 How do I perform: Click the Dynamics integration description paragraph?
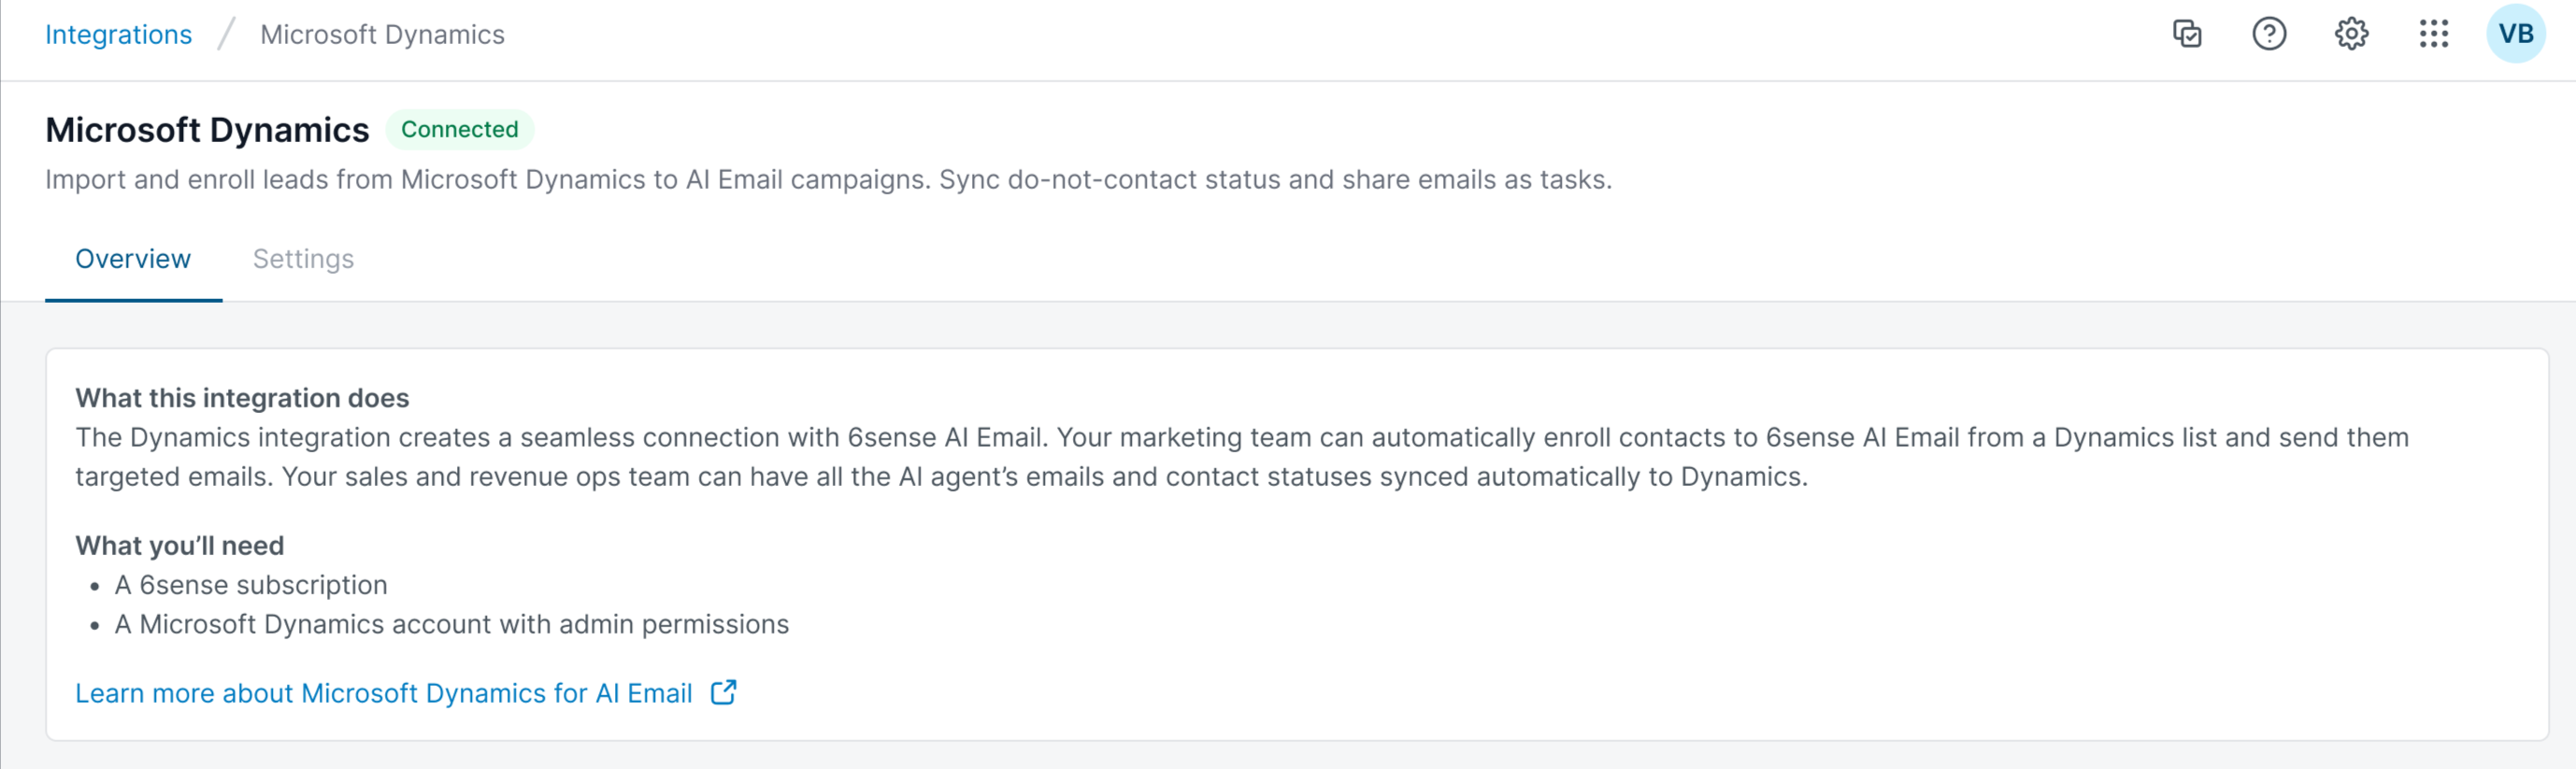point(1241,457)
